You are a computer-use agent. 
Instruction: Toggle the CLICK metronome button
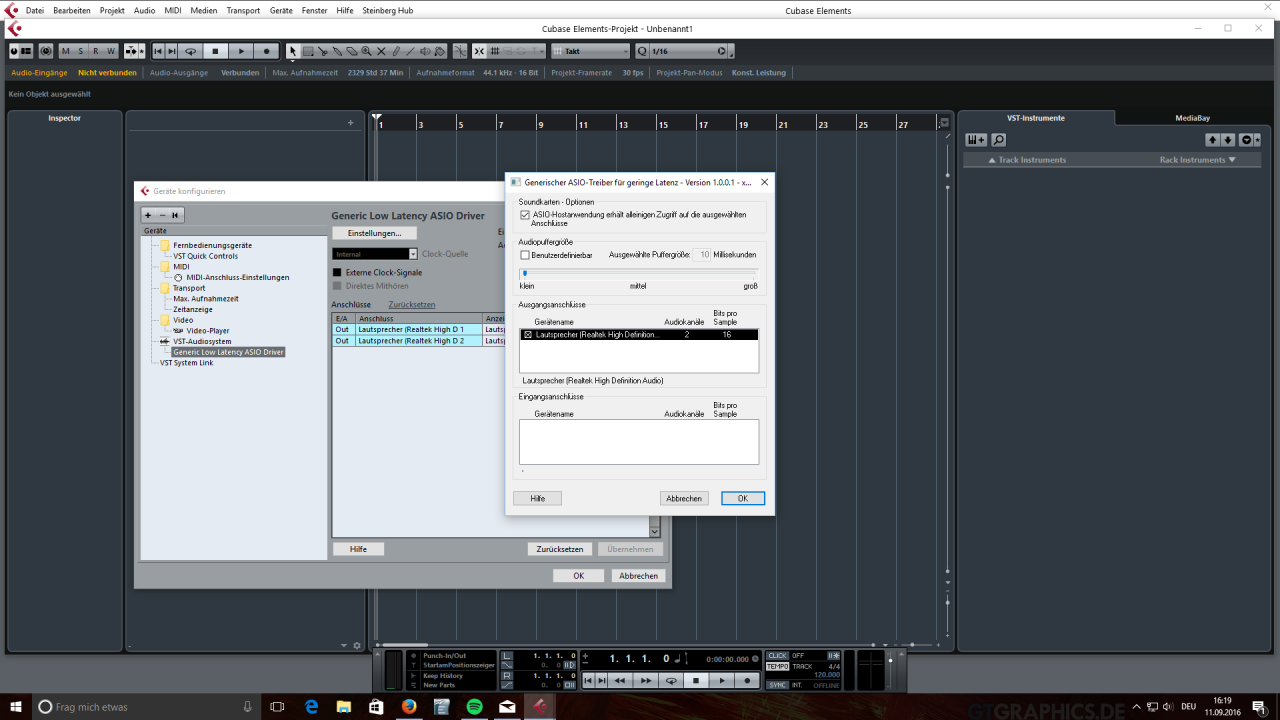tap(777, 655)
